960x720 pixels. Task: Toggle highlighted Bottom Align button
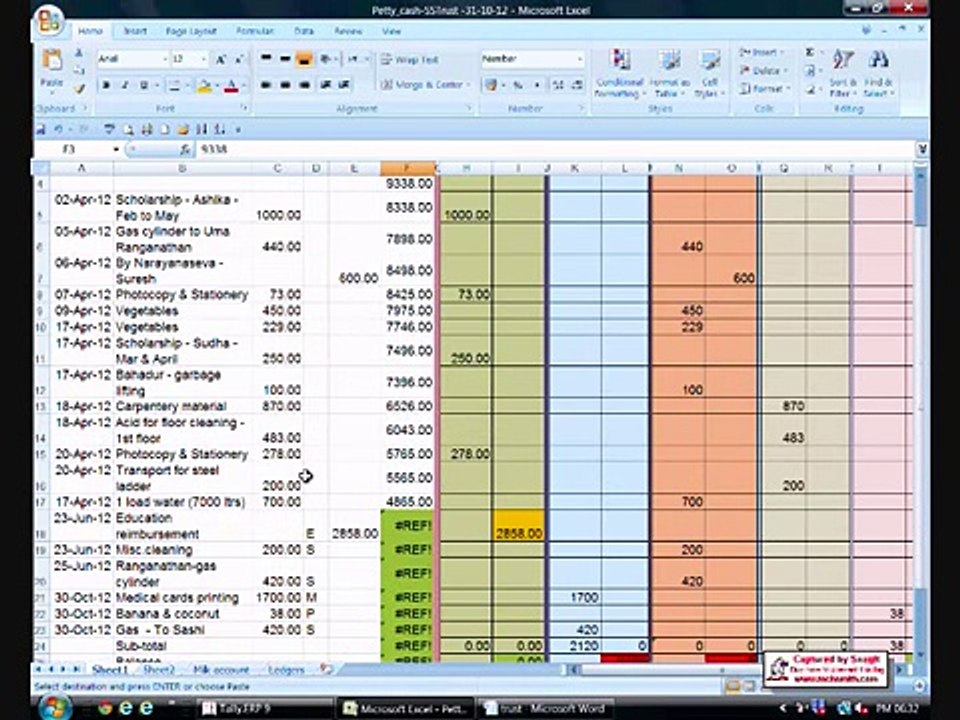pyautogui.click(x=304, y=59)
